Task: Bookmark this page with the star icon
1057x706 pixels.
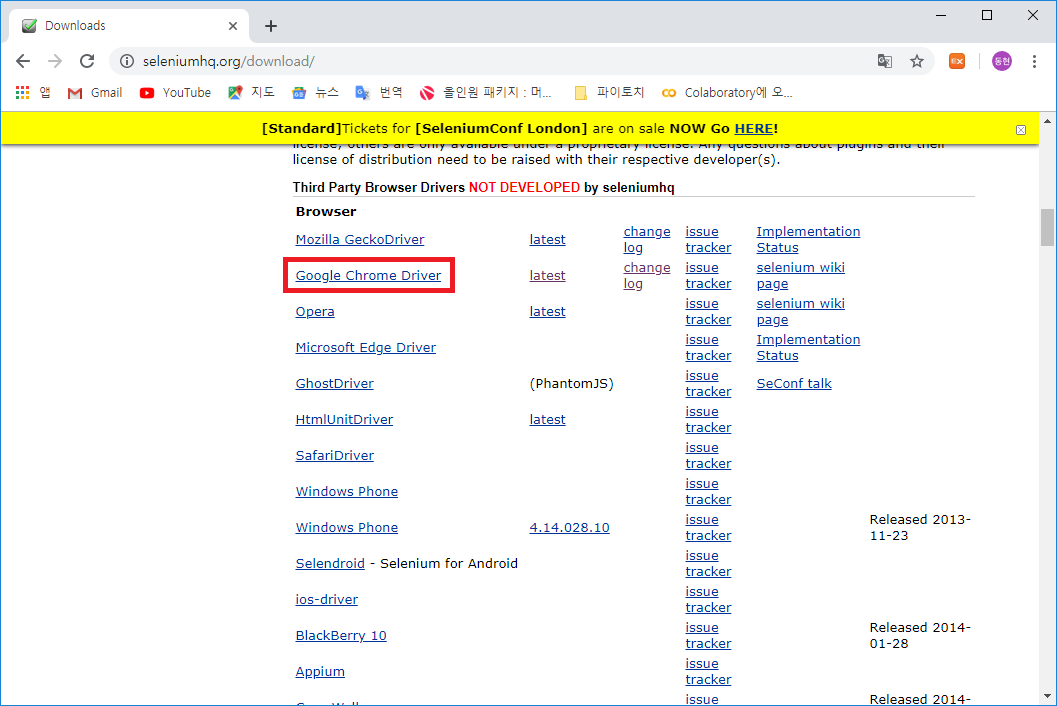Action: (x=917, y=61)
